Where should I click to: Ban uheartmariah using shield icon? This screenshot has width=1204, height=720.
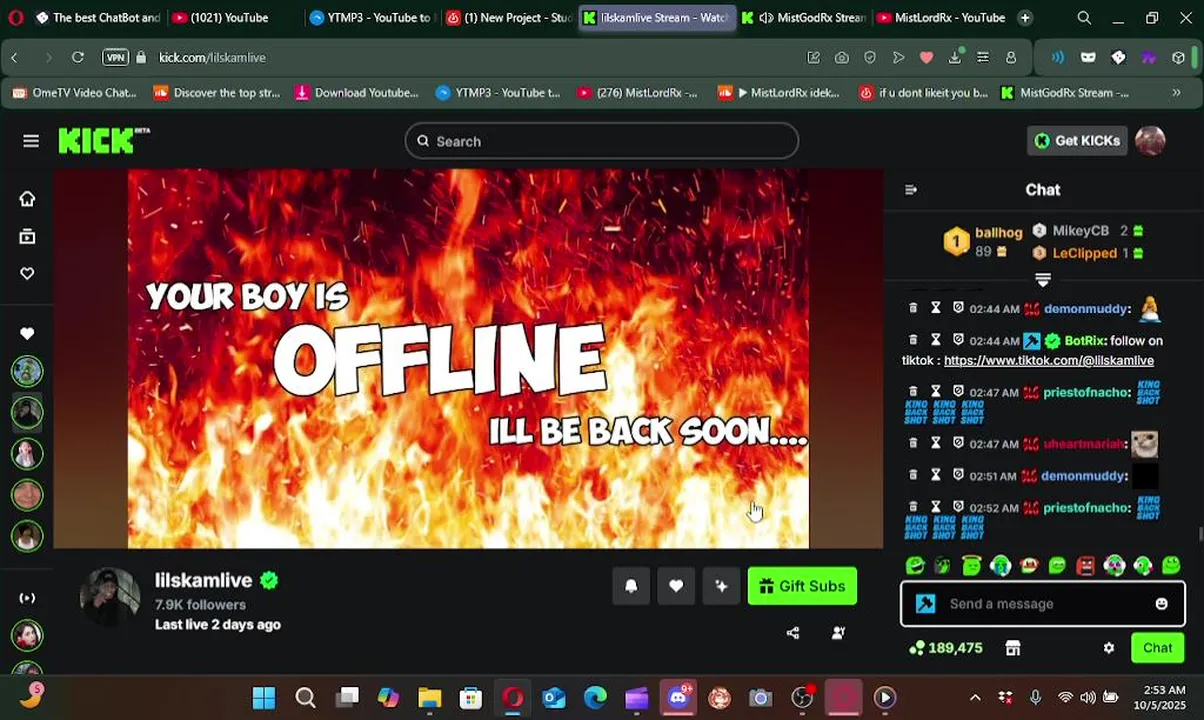pos(958,443)
